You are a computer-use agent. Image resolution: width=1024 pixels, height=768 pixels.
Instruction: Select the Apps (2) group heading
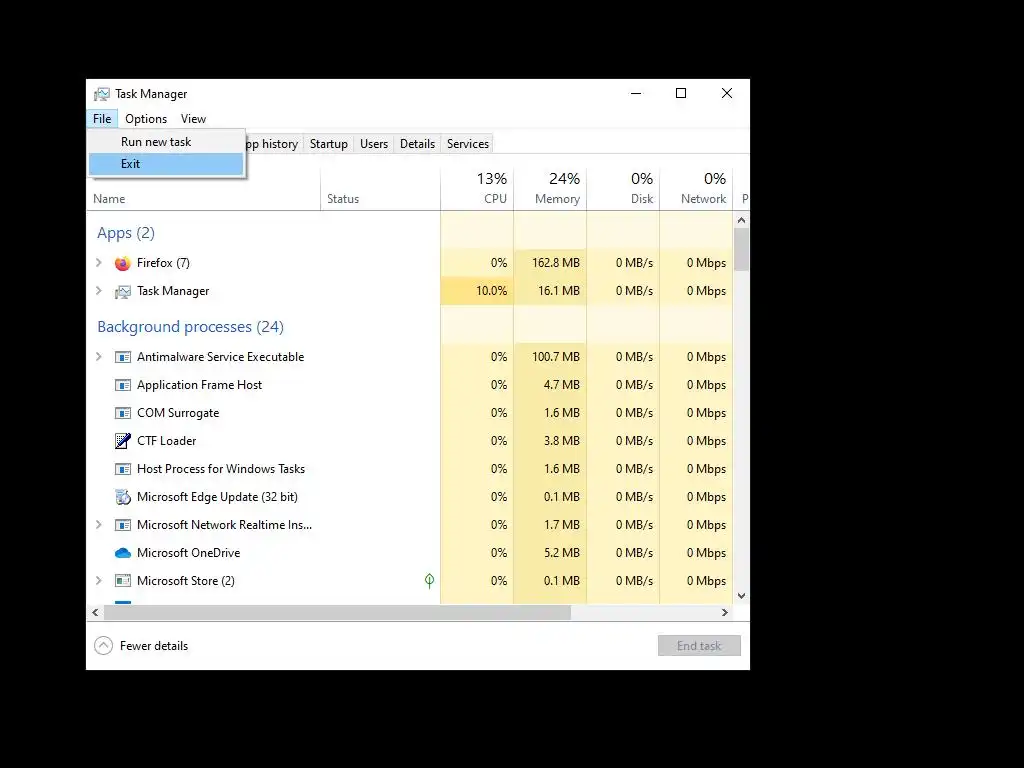126,233
